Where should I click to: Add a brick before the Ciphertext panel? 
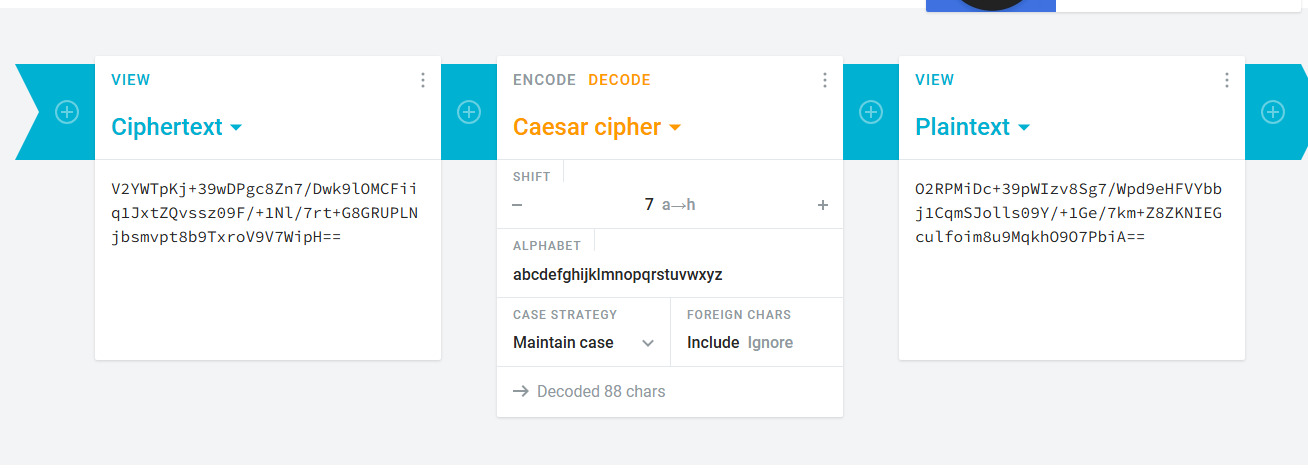click(67, 112)
